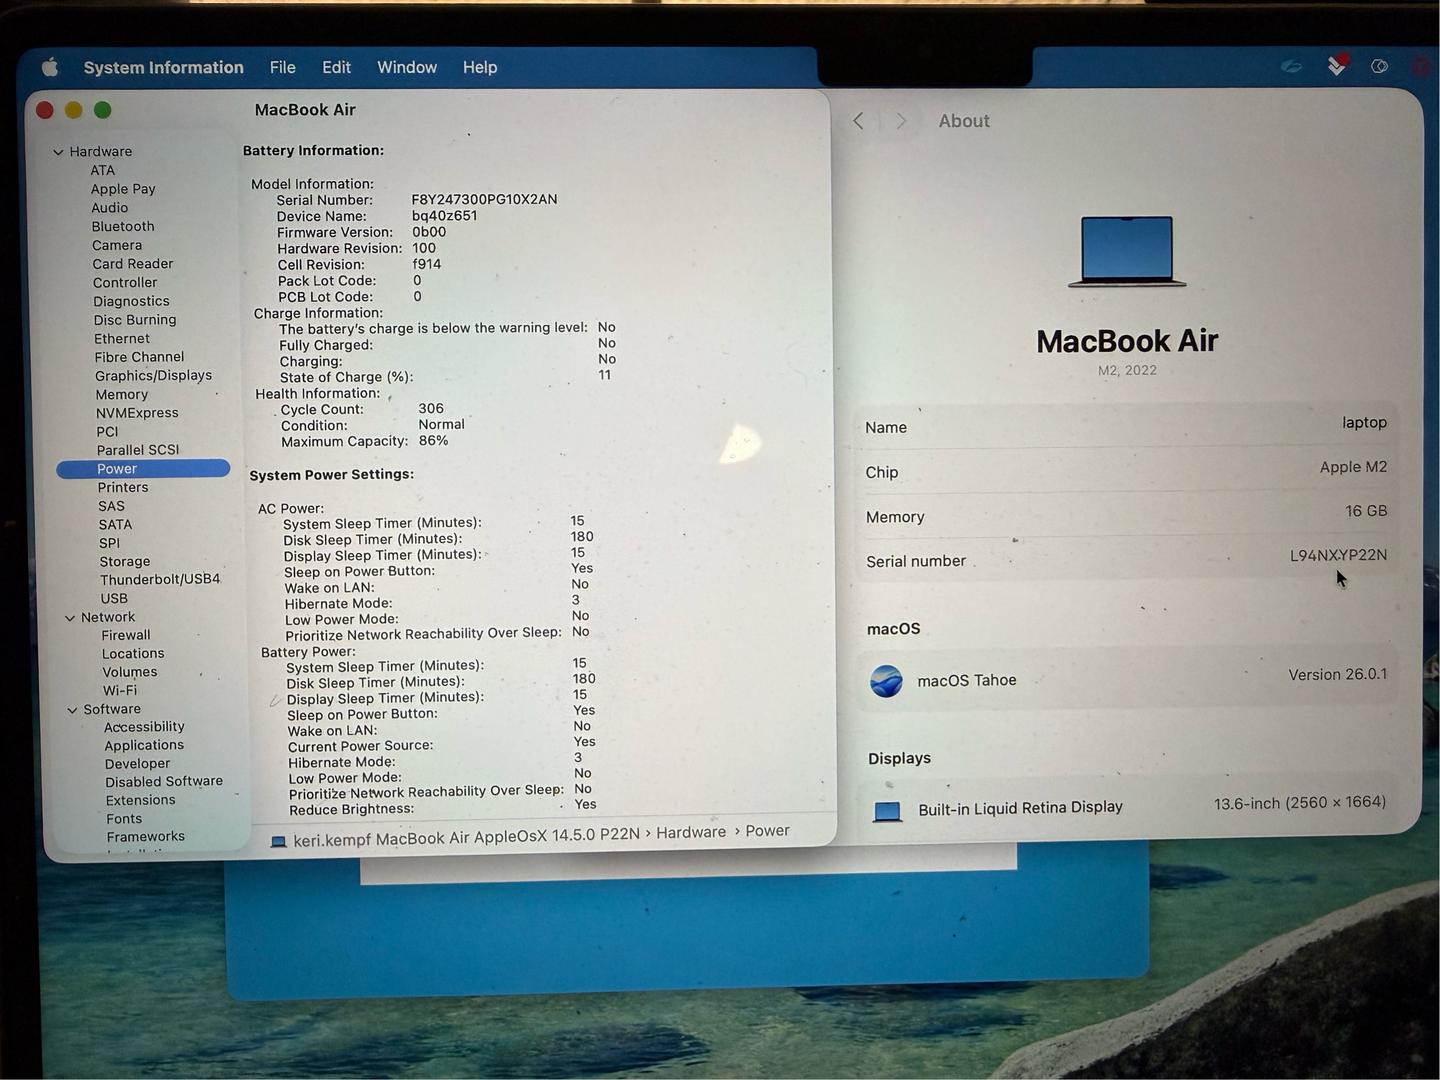Select Storage in the sidebar

pos(125,562)
